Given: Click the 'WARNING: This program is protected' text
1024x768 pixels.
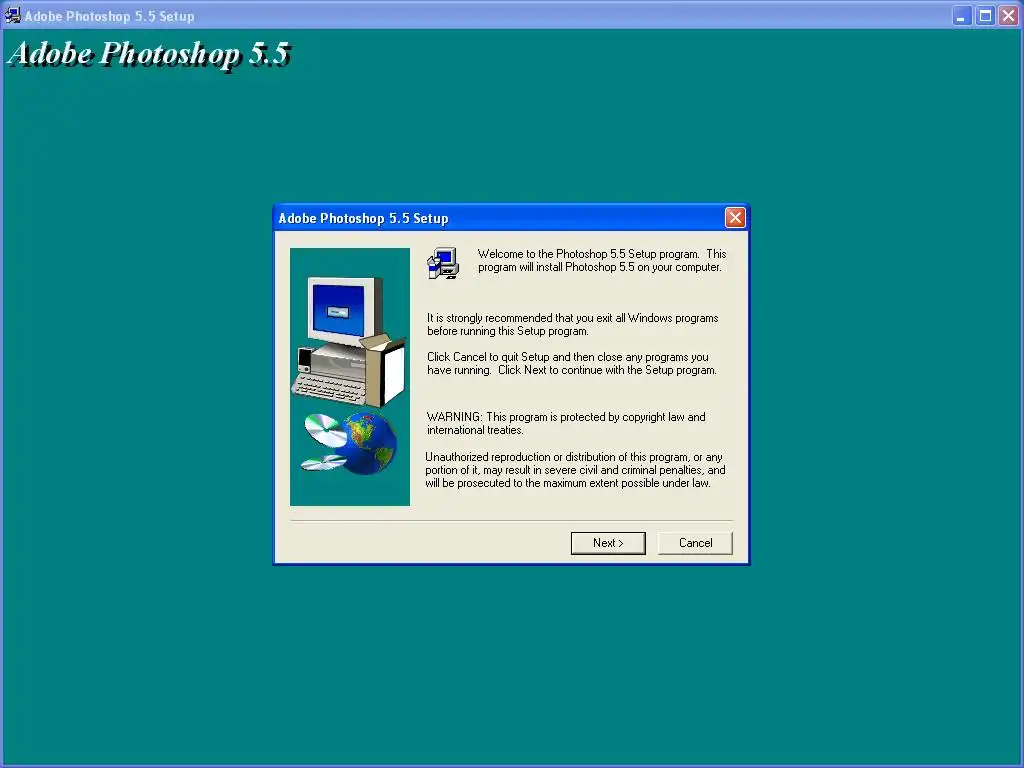Looking at the screenshot, I should (566, 423).
